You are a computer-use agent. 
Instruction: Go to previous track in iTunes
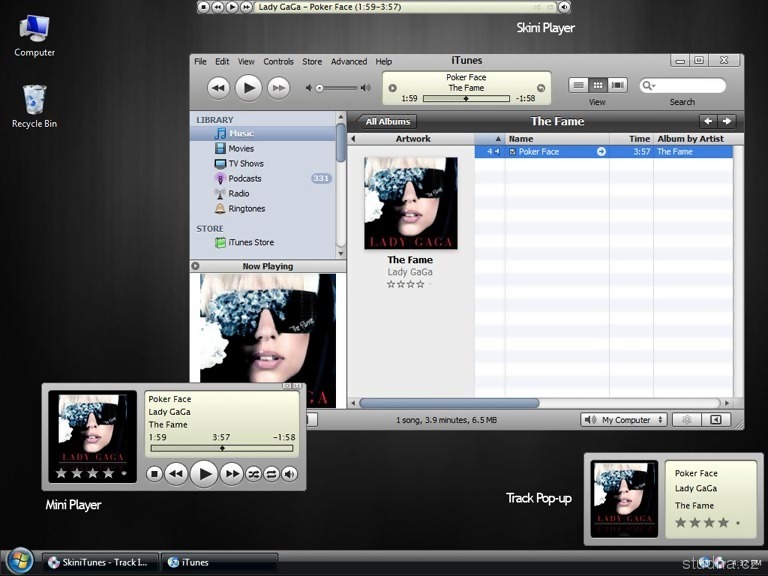pyautogui.click(x=218, y=88)
